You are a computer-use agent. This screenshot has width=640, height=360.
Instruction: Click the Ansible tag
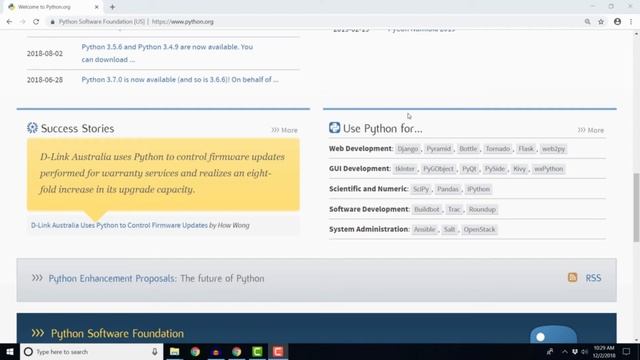pos(424,230)
